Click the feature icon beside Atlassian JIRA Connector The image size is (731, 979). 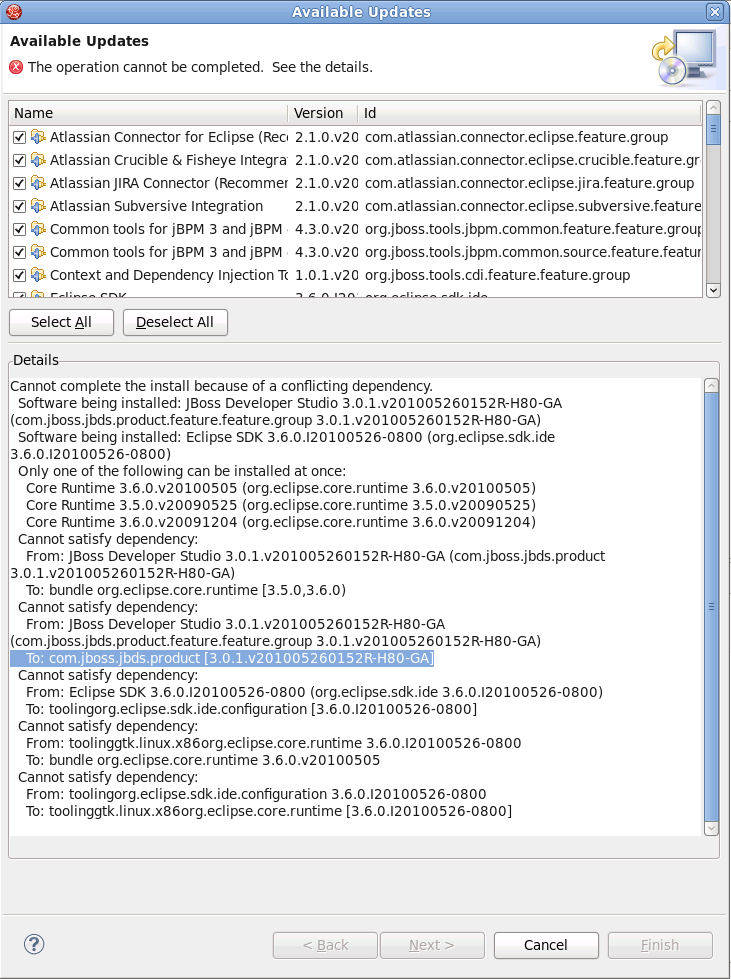[38, 183]
